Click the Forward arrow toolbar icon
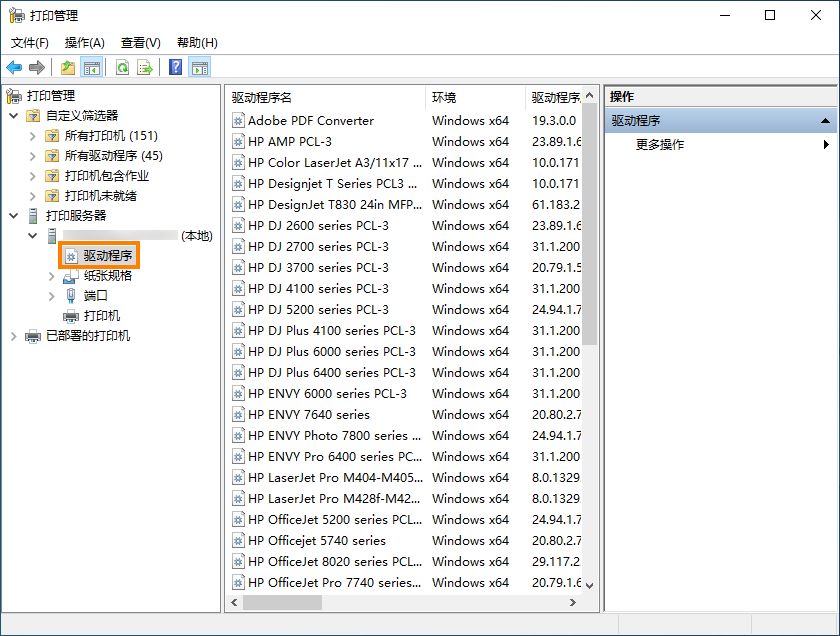 pos(36,68)
